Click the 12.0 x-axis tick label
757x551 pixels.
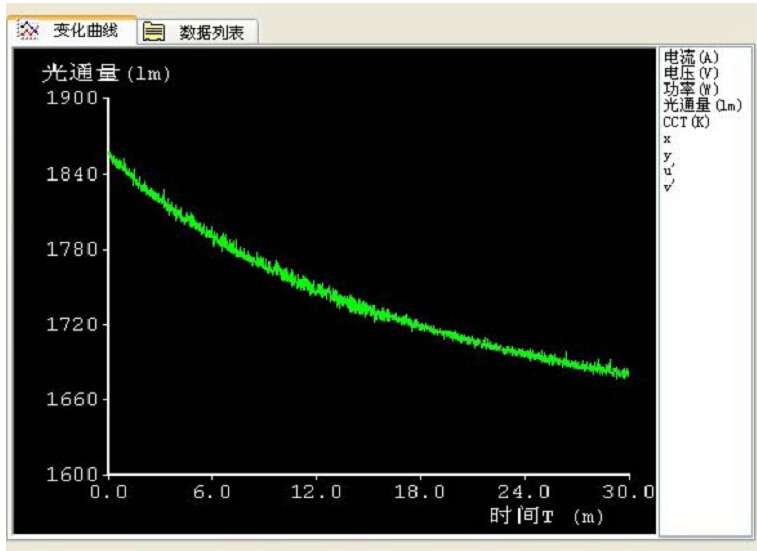pyautogui.click(x=316, y=493)
